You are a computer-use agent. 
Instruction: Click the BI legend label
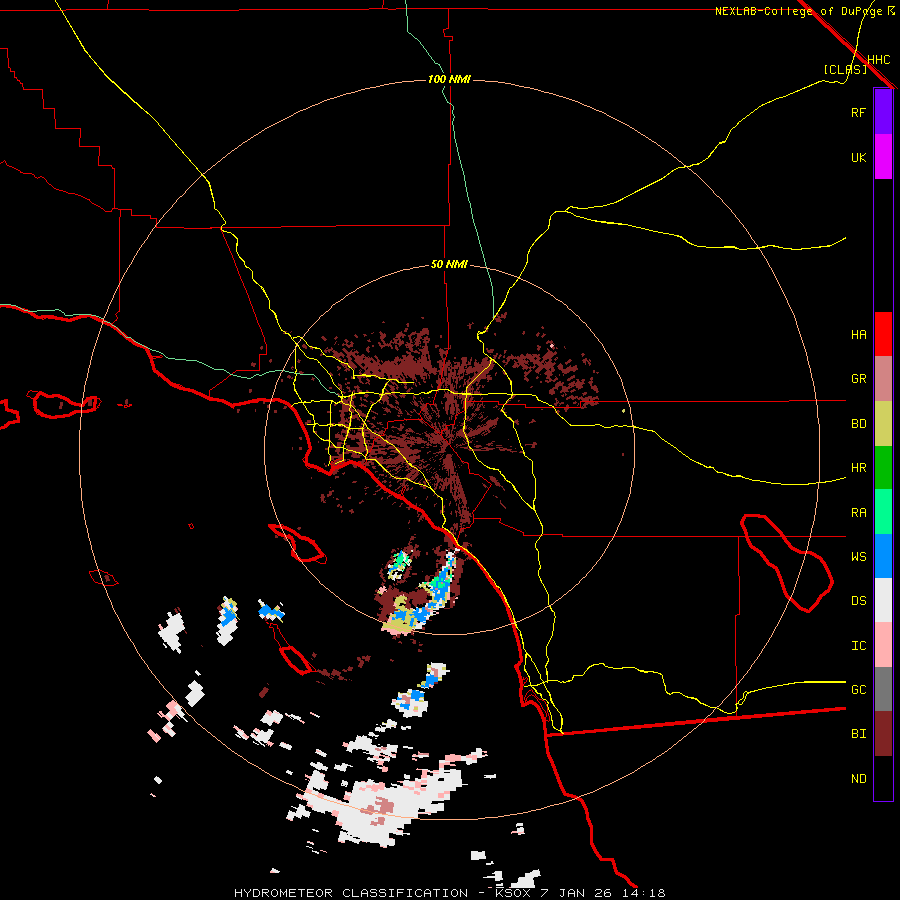tap(858, 734)
